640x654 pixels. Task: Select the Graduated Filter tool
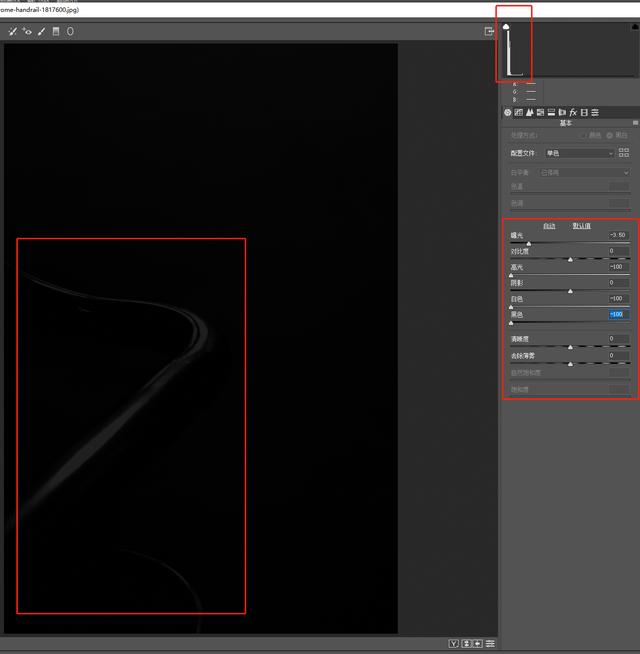point(56,31)
